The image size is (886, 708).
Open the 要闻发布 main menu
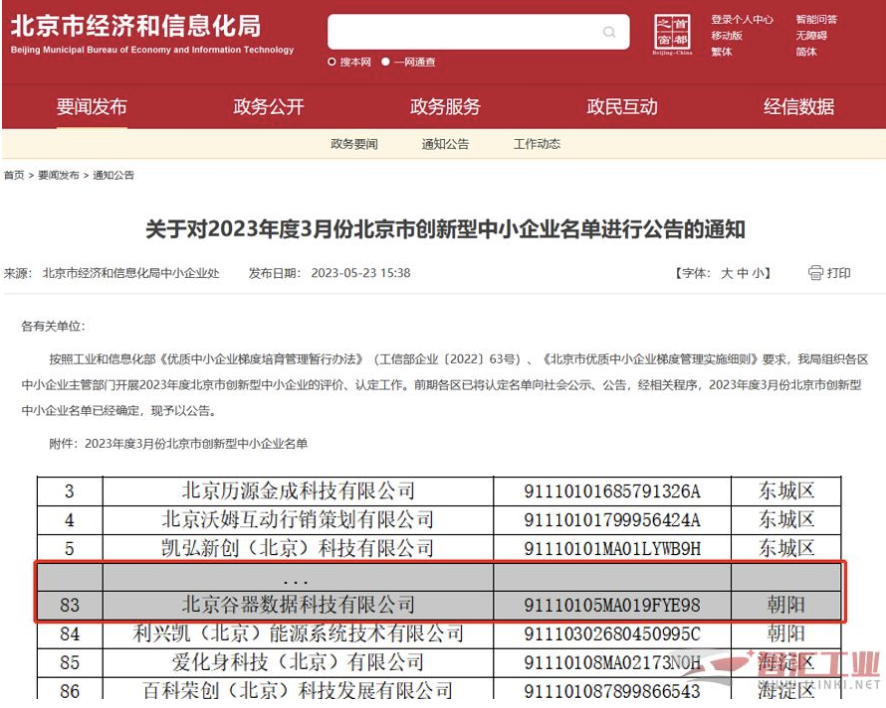pos(92,107)
